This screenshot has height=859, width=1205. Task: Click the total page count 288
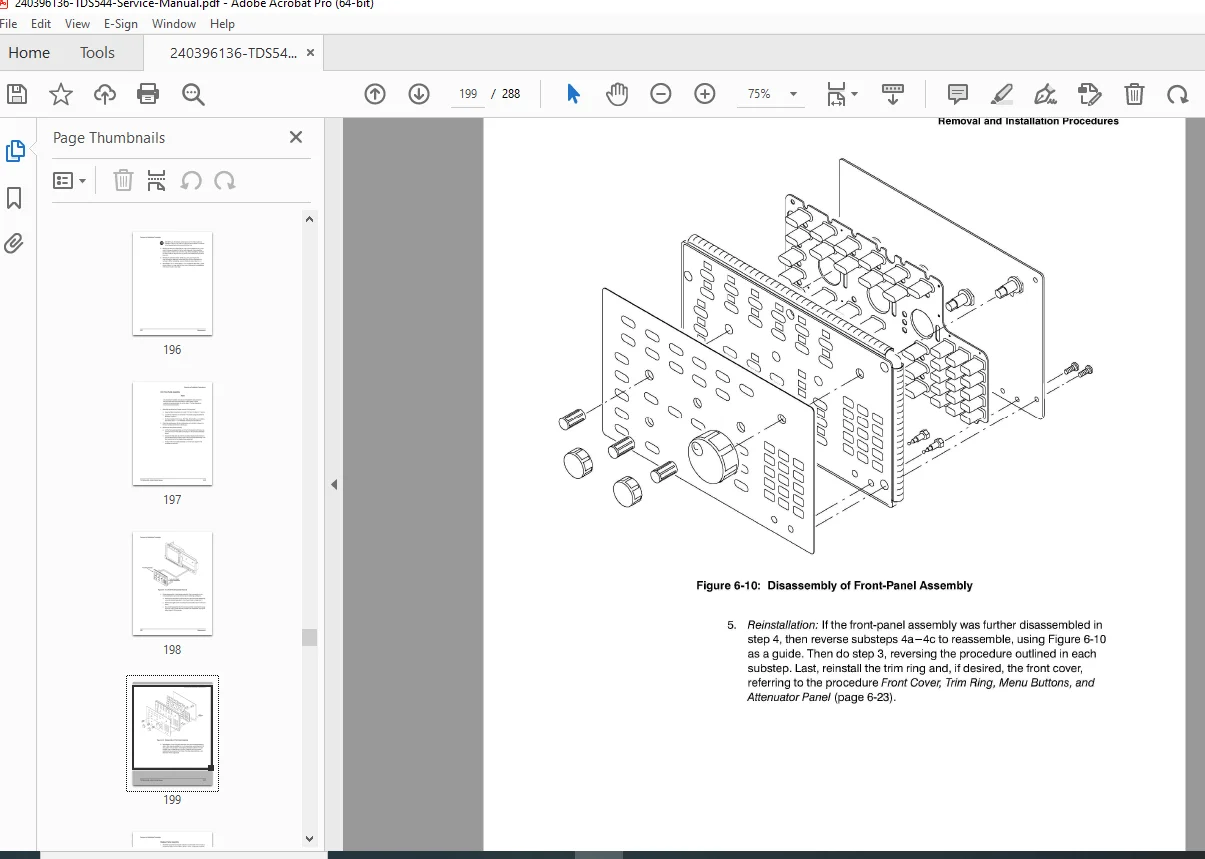pos(511,94)
